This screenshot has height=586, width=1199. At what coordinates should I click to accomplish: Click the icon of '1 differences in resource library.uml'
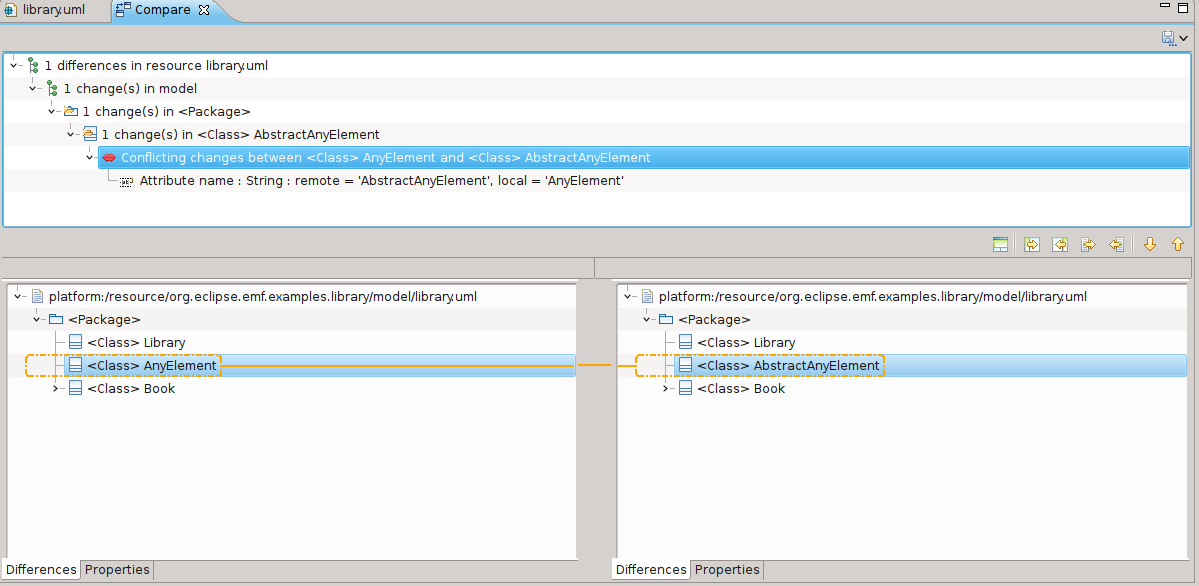[x=33, y=66]
